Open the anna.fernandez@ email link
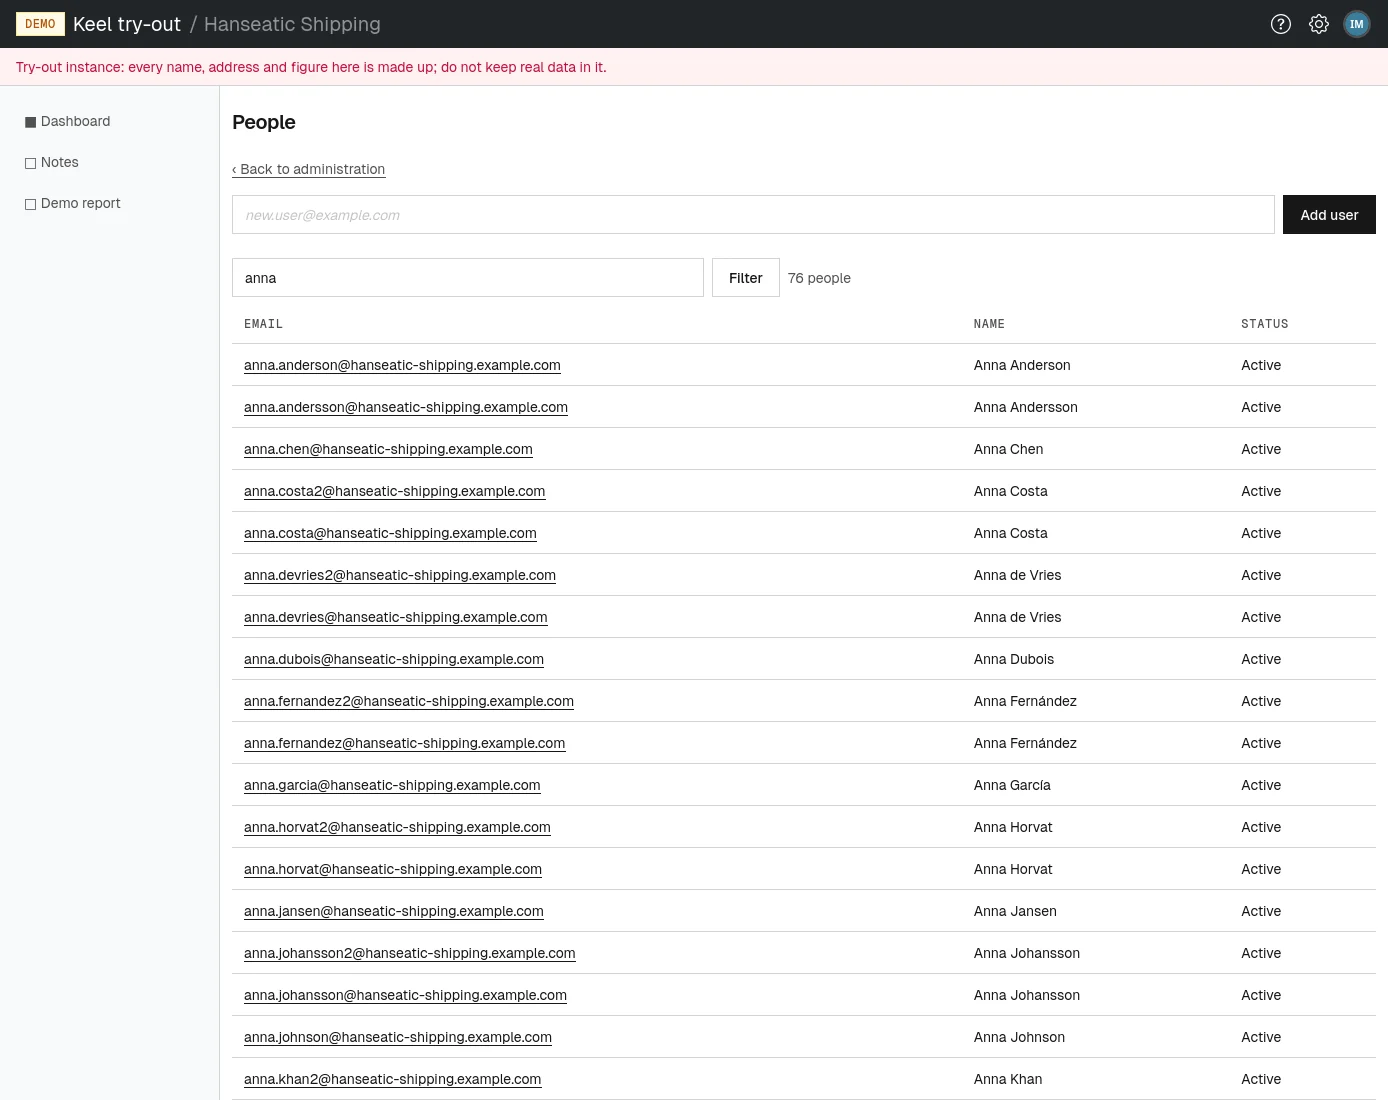 pyautogui.click(x=405, y=743)
